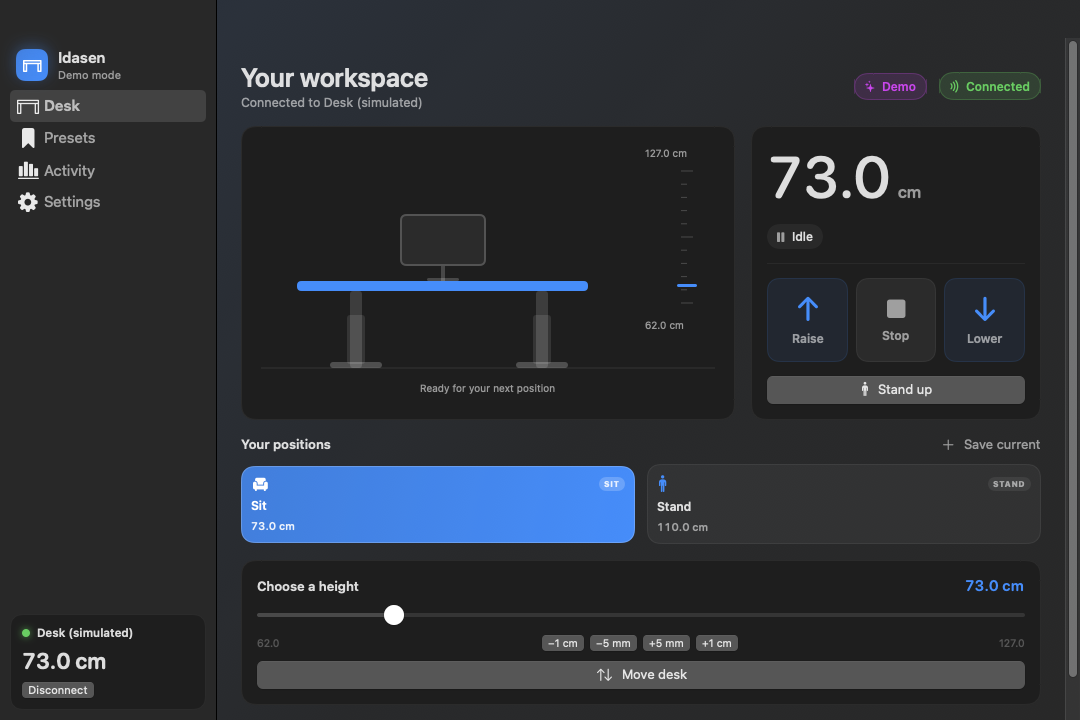Open the Settings section
This screenshot has width=1080, height=720.
107,202
